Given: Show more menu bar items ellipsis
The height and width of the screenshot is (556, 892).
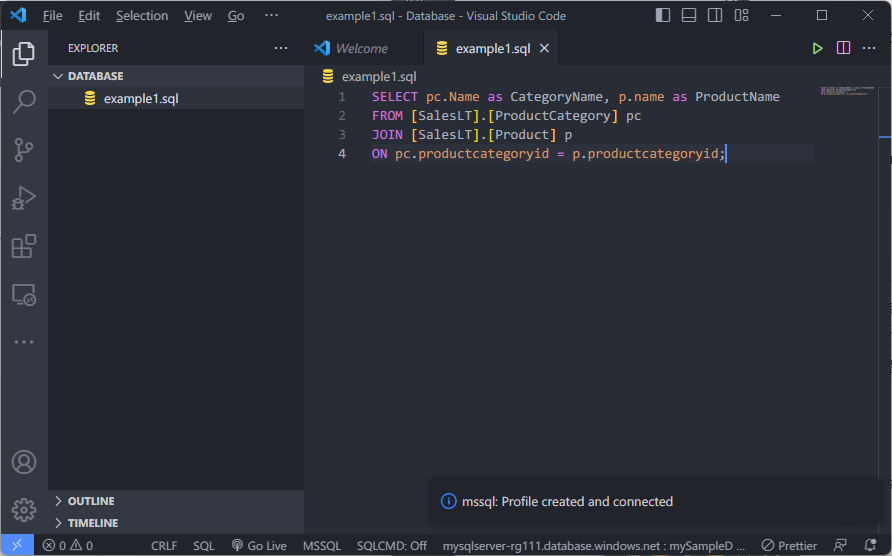Looking at the screenshot, I should coord(271,15).
